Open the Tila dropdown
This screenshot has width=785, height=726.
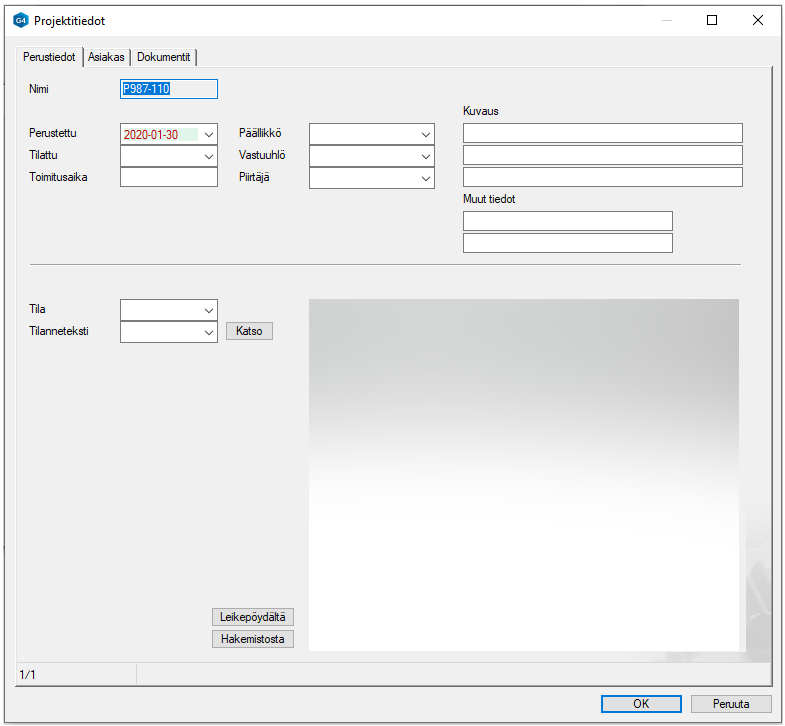coord(208,310)
